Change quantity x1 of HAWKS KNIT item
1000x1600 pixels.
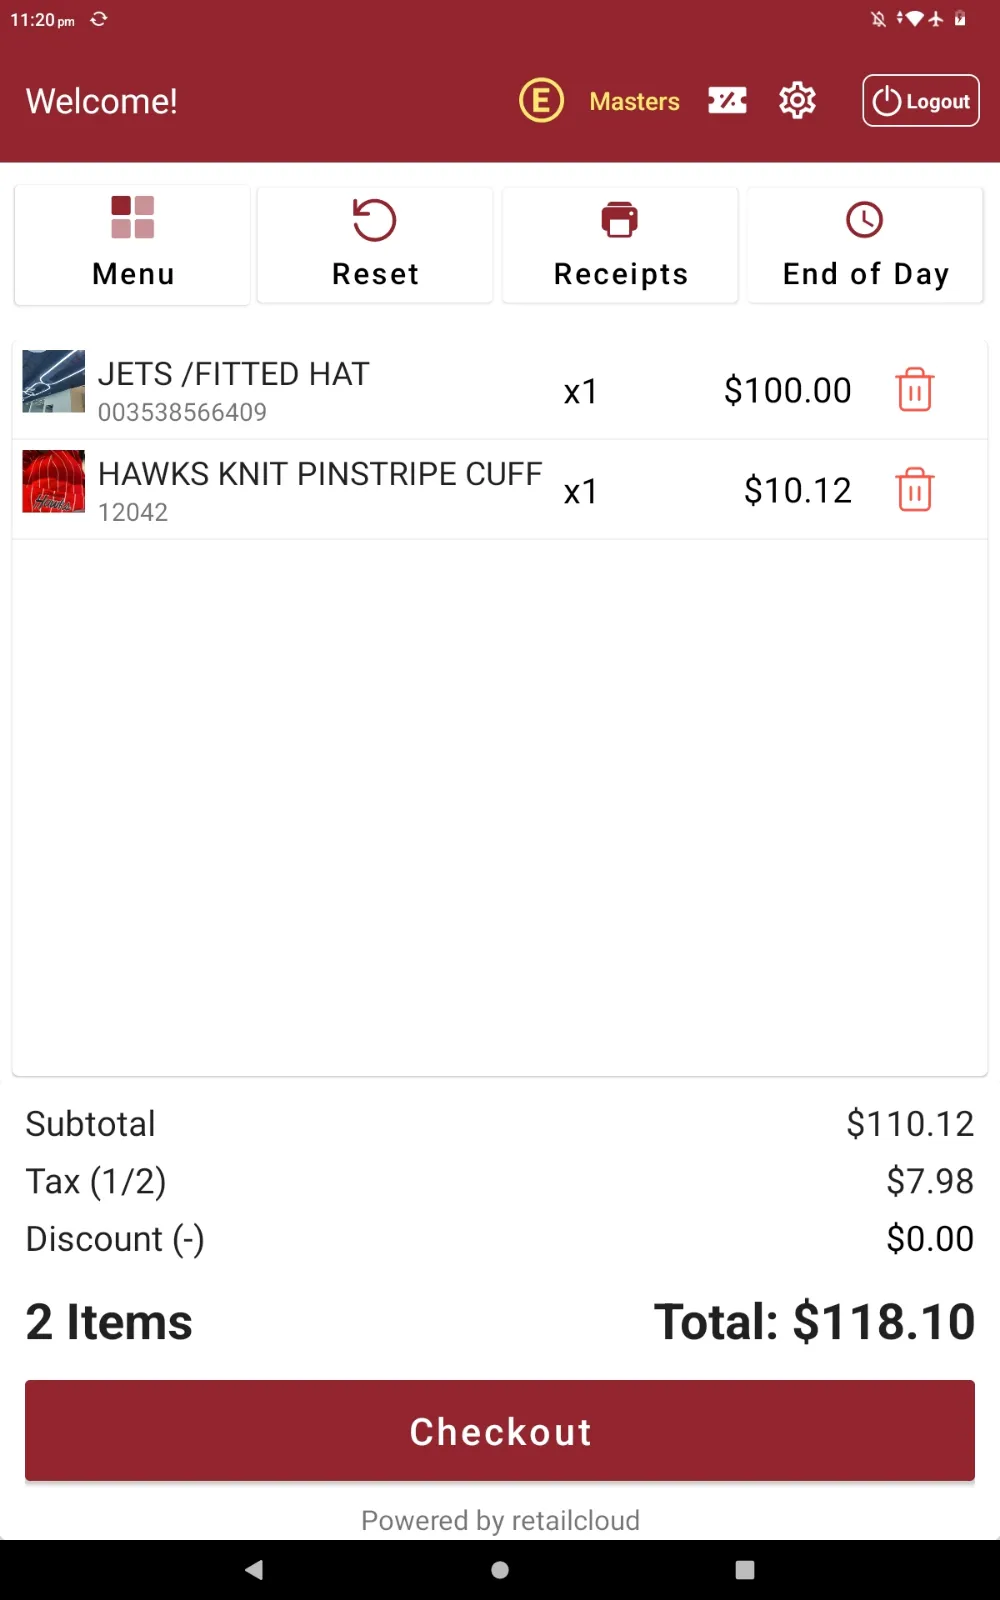click(580, 491)
